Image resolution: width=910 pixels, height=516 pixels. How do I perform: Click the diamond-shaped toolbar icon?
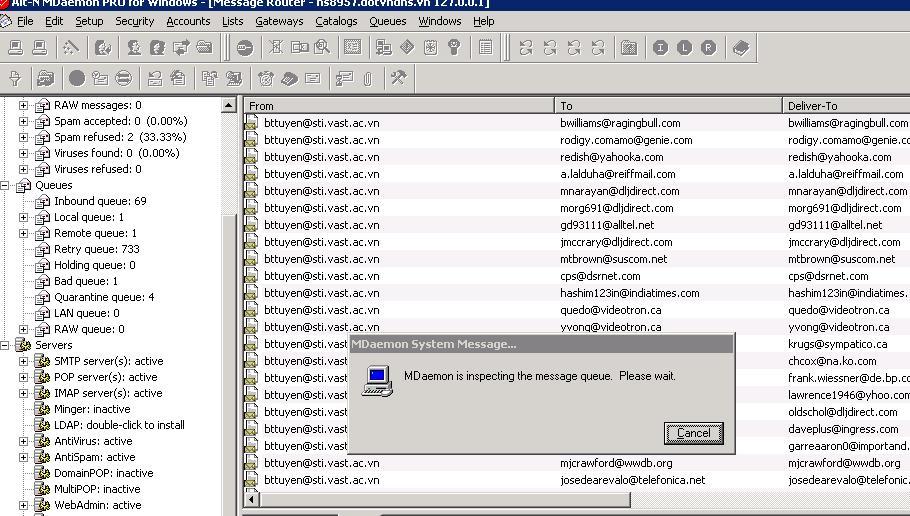click(x=407, y=48)
